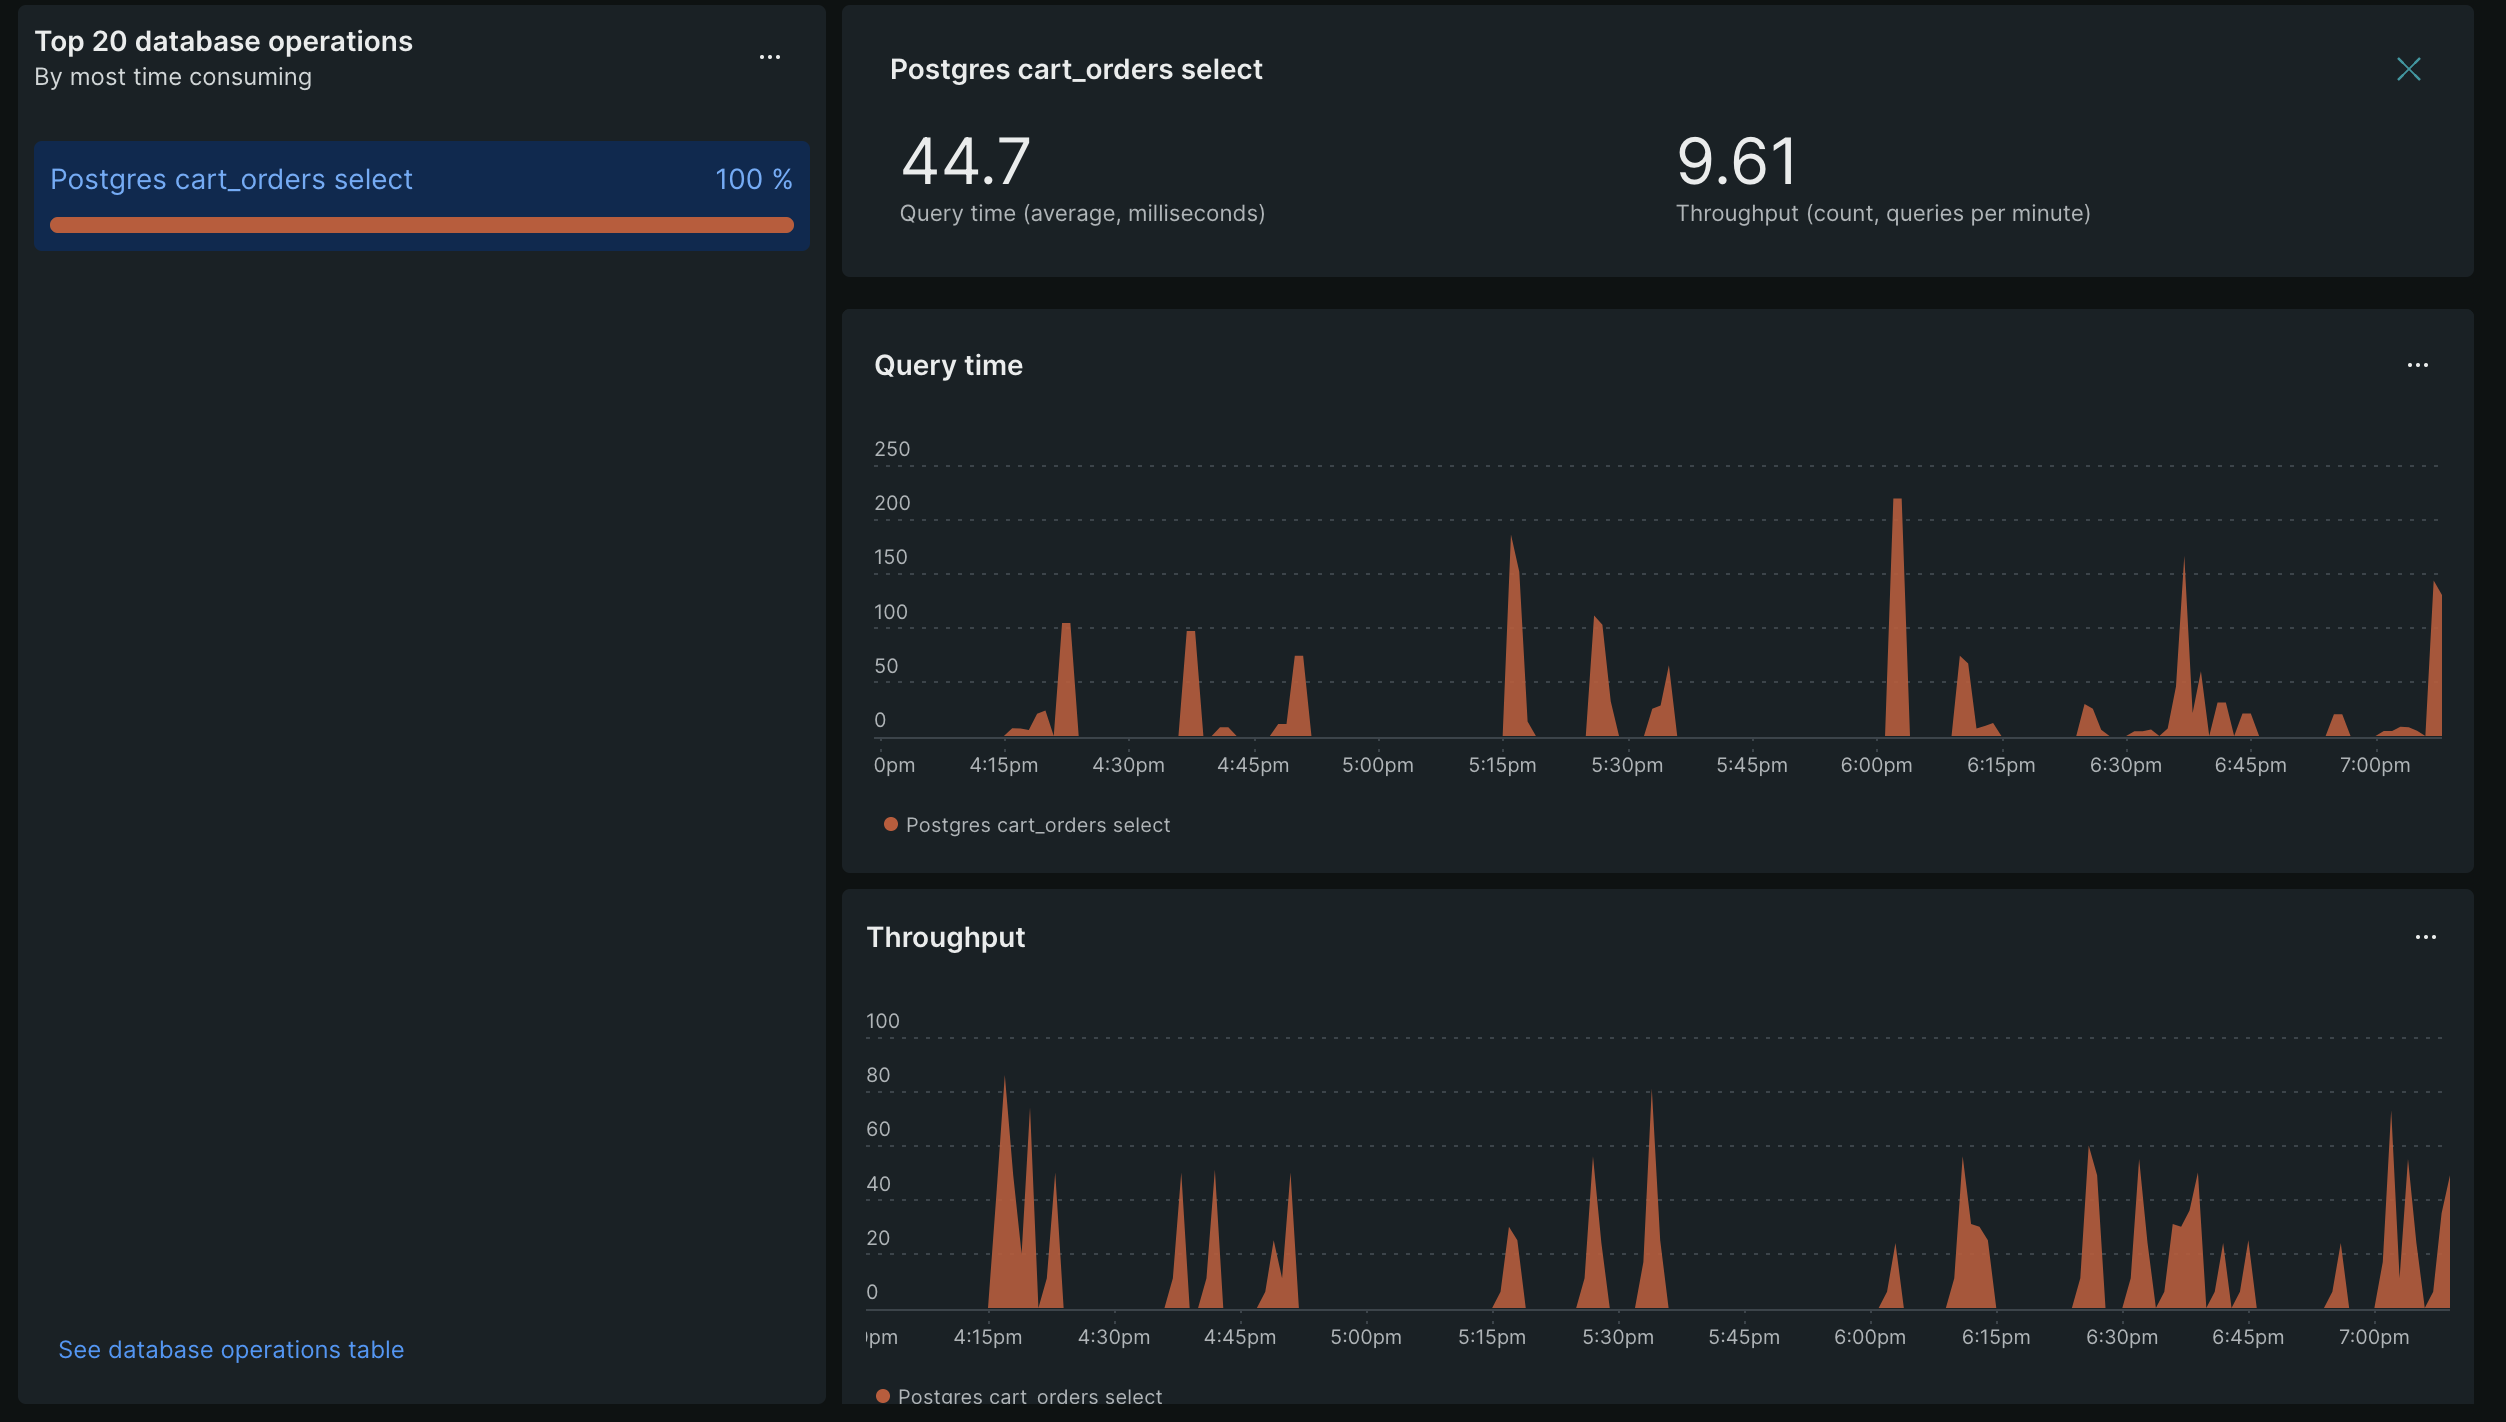
Task: Click the 44.7 average query time value
Action: 965,162
